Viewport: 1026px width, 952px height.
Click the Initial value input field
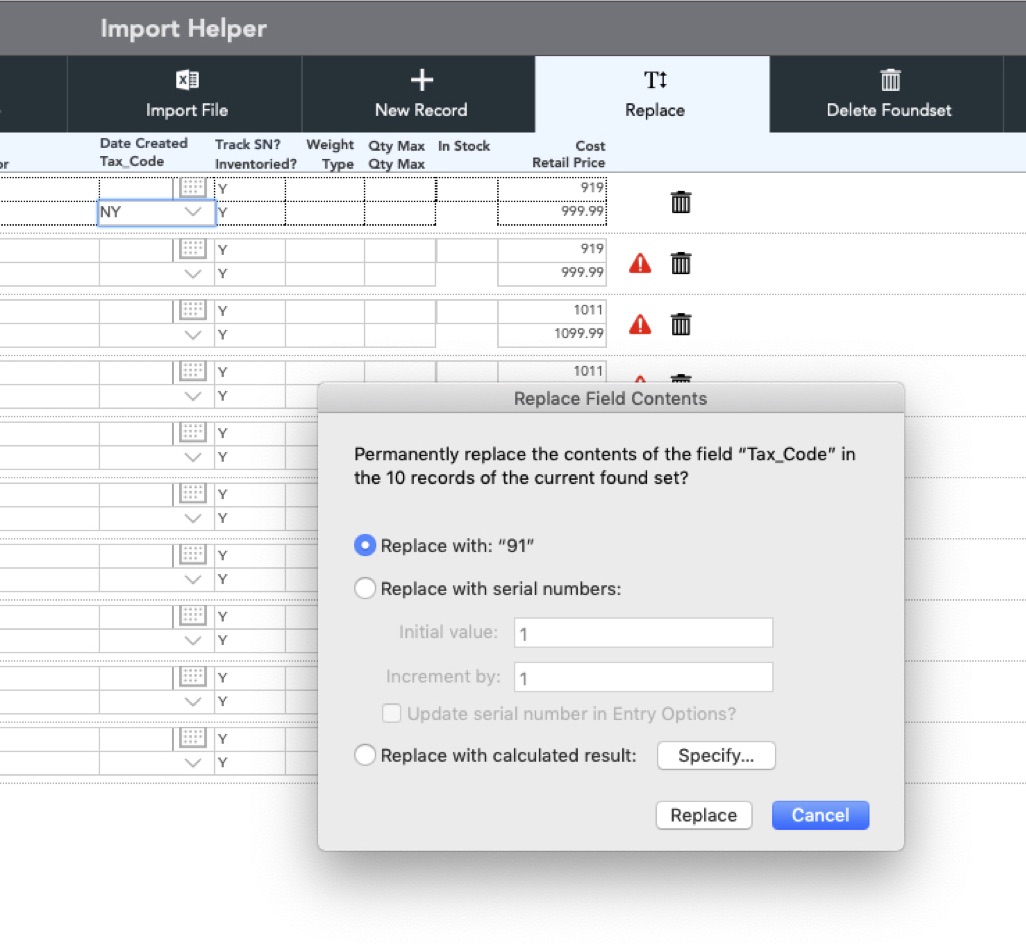[x=643, y=633]
